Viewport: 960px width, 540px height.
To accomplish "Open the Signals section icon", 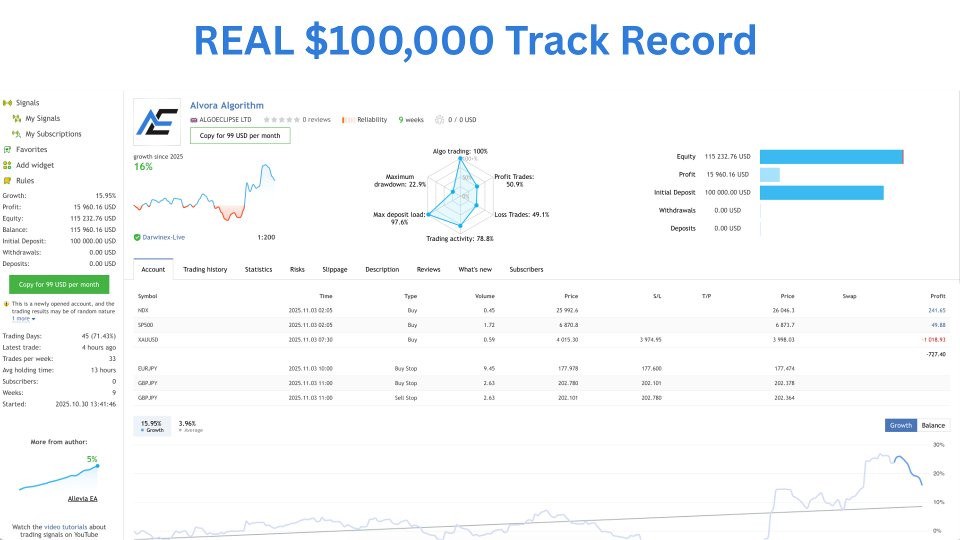I will 7,103.
